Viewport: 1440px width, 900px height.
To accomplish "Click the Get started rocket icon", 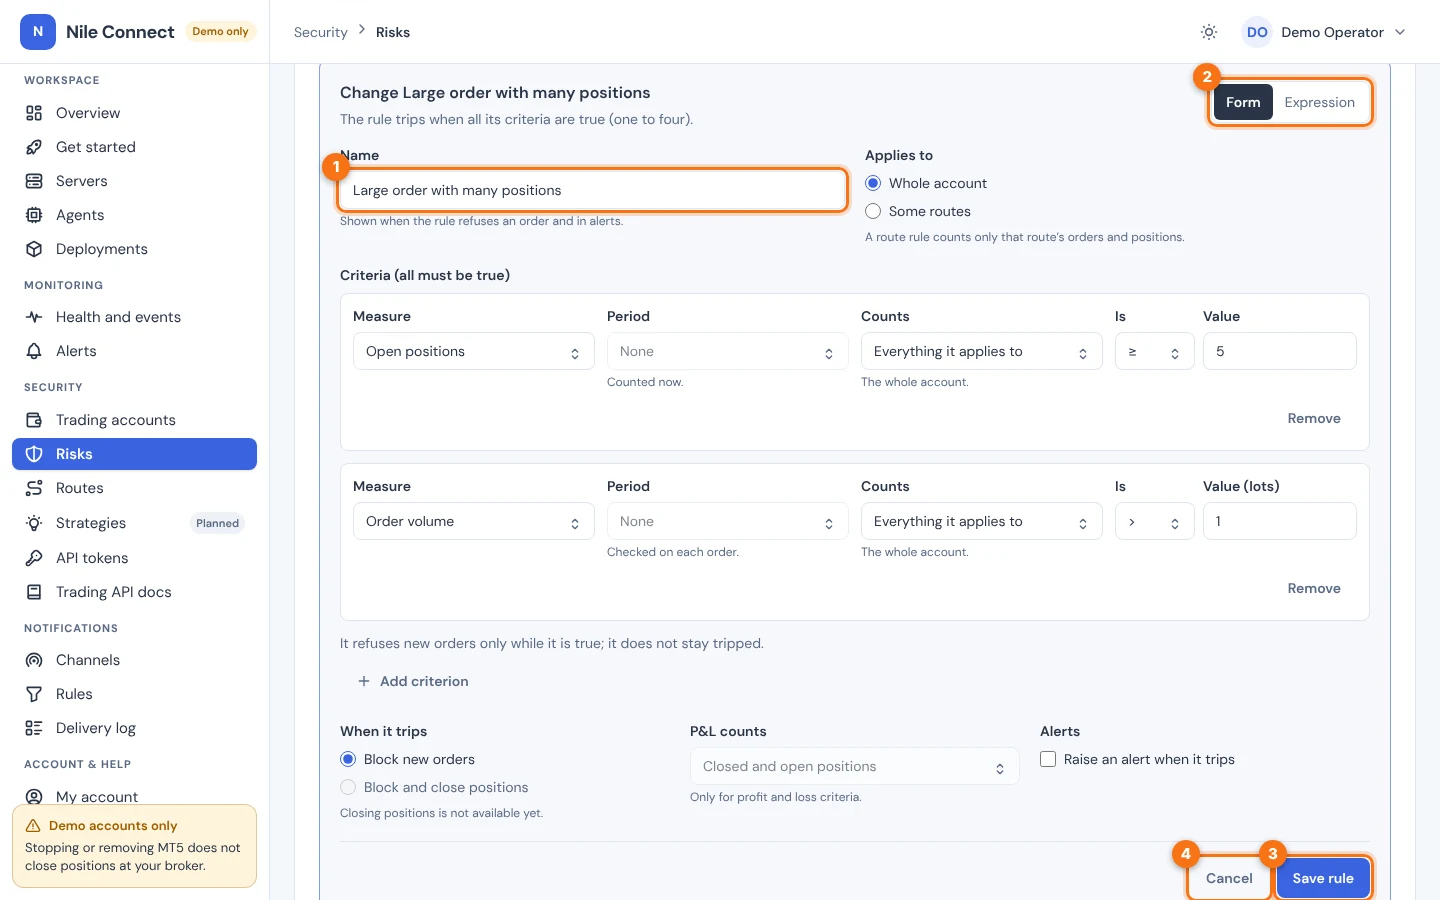I will (34, 147).
